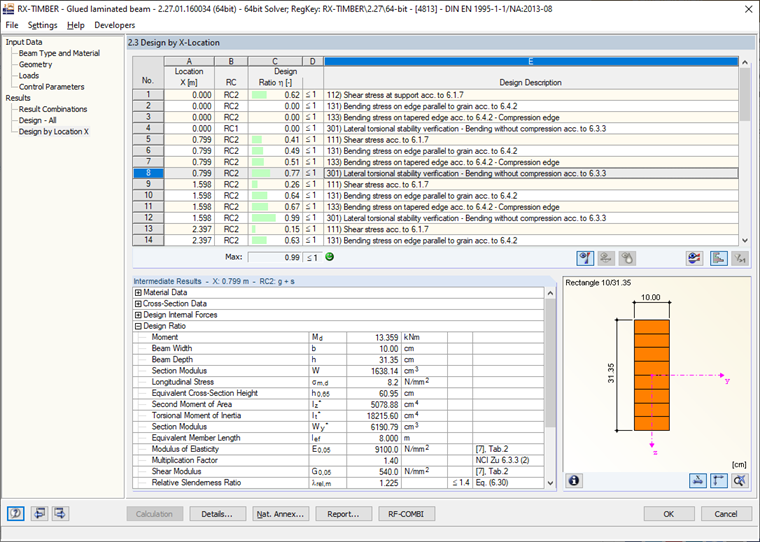The image size is (760, 542).
Task: Click the cross-section info icon
Action: (x=574, y=480)
